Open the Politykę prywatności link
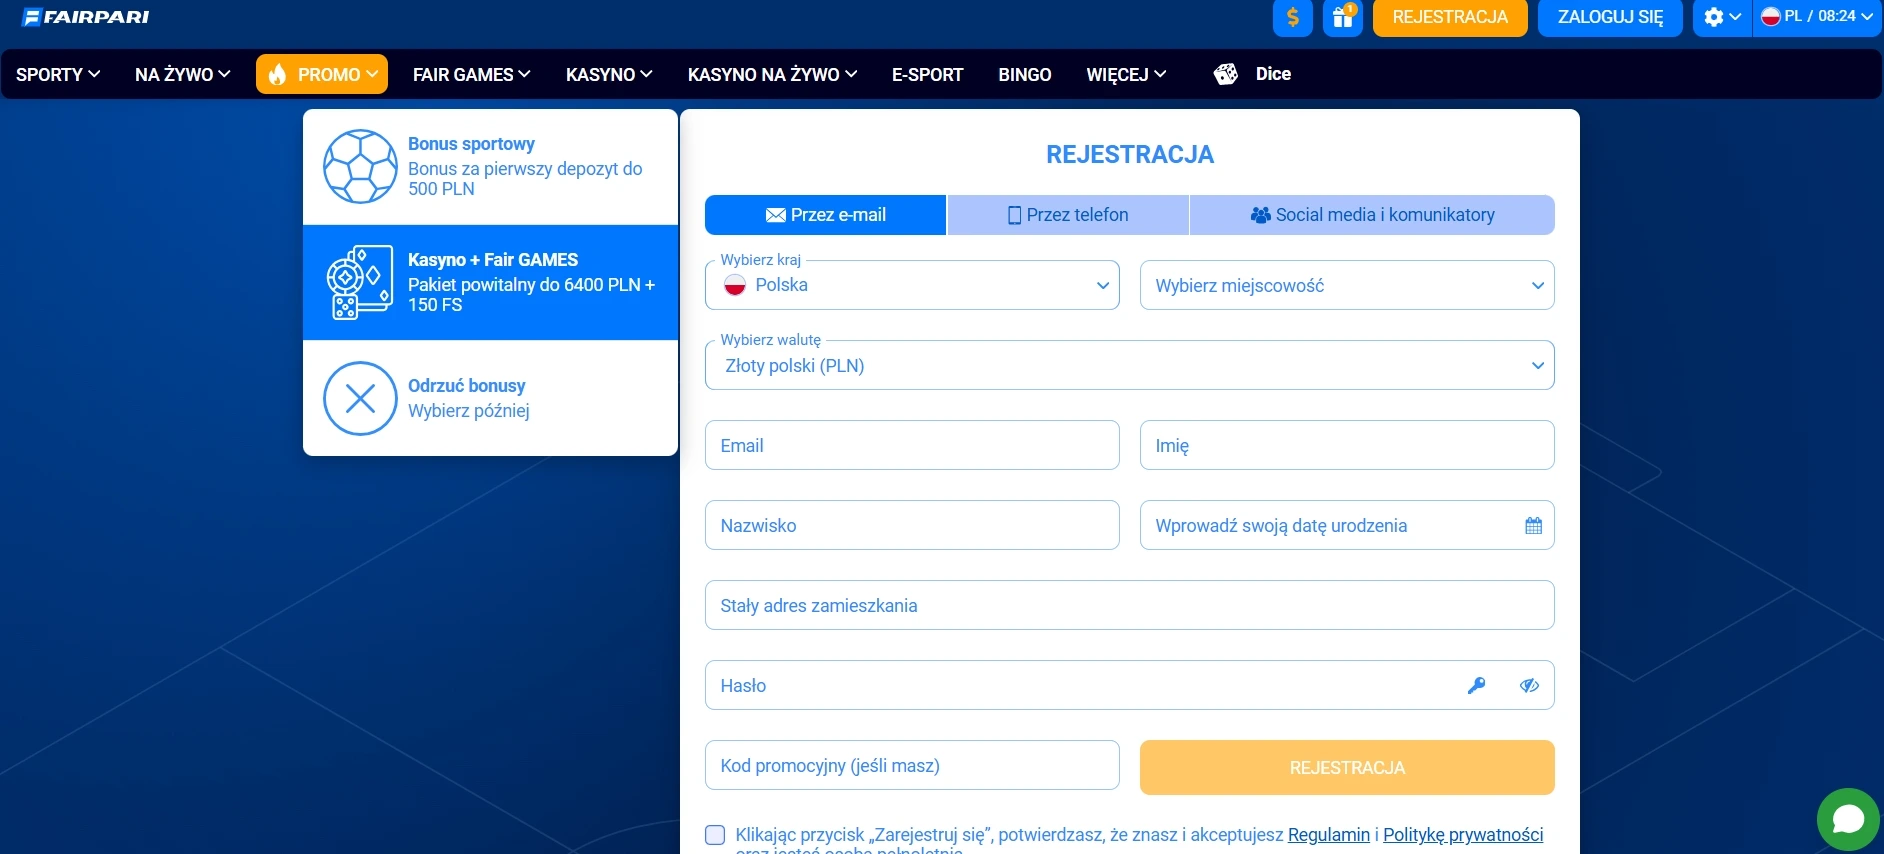The width and height of the screenshot is (1884, 854). [1463, 835]
